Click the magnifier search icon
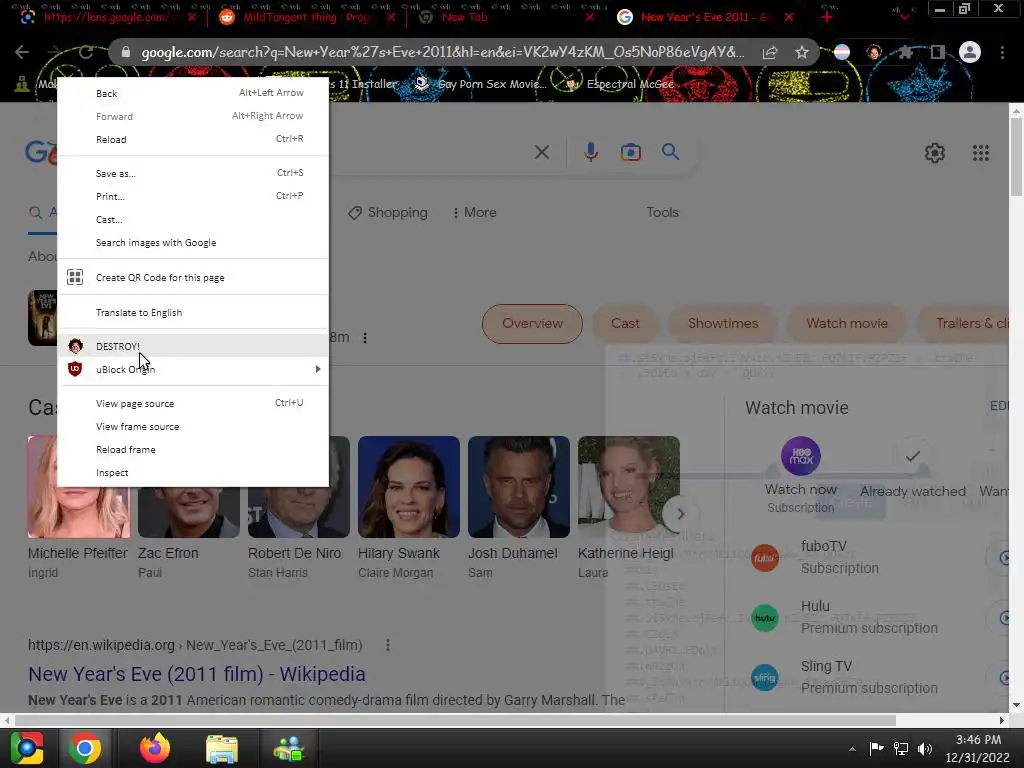The height and width of the screenshot is (768, 1024). click(x=670, y=152)
